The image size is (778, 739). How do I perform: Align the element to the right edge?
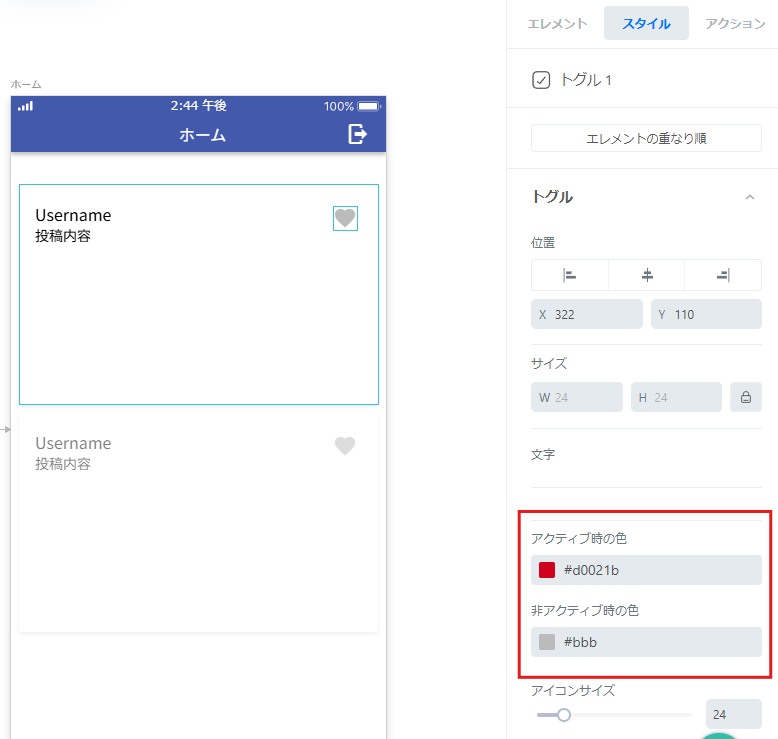pyautogui.click(x=723, y=275)
